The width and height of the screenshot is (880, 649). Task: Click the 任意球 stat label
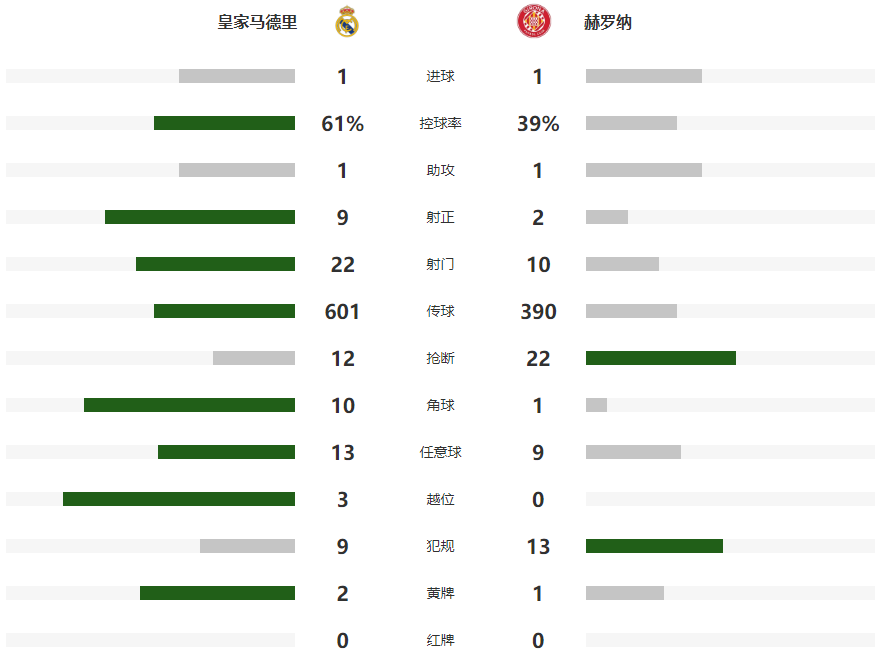coord(440,453)
